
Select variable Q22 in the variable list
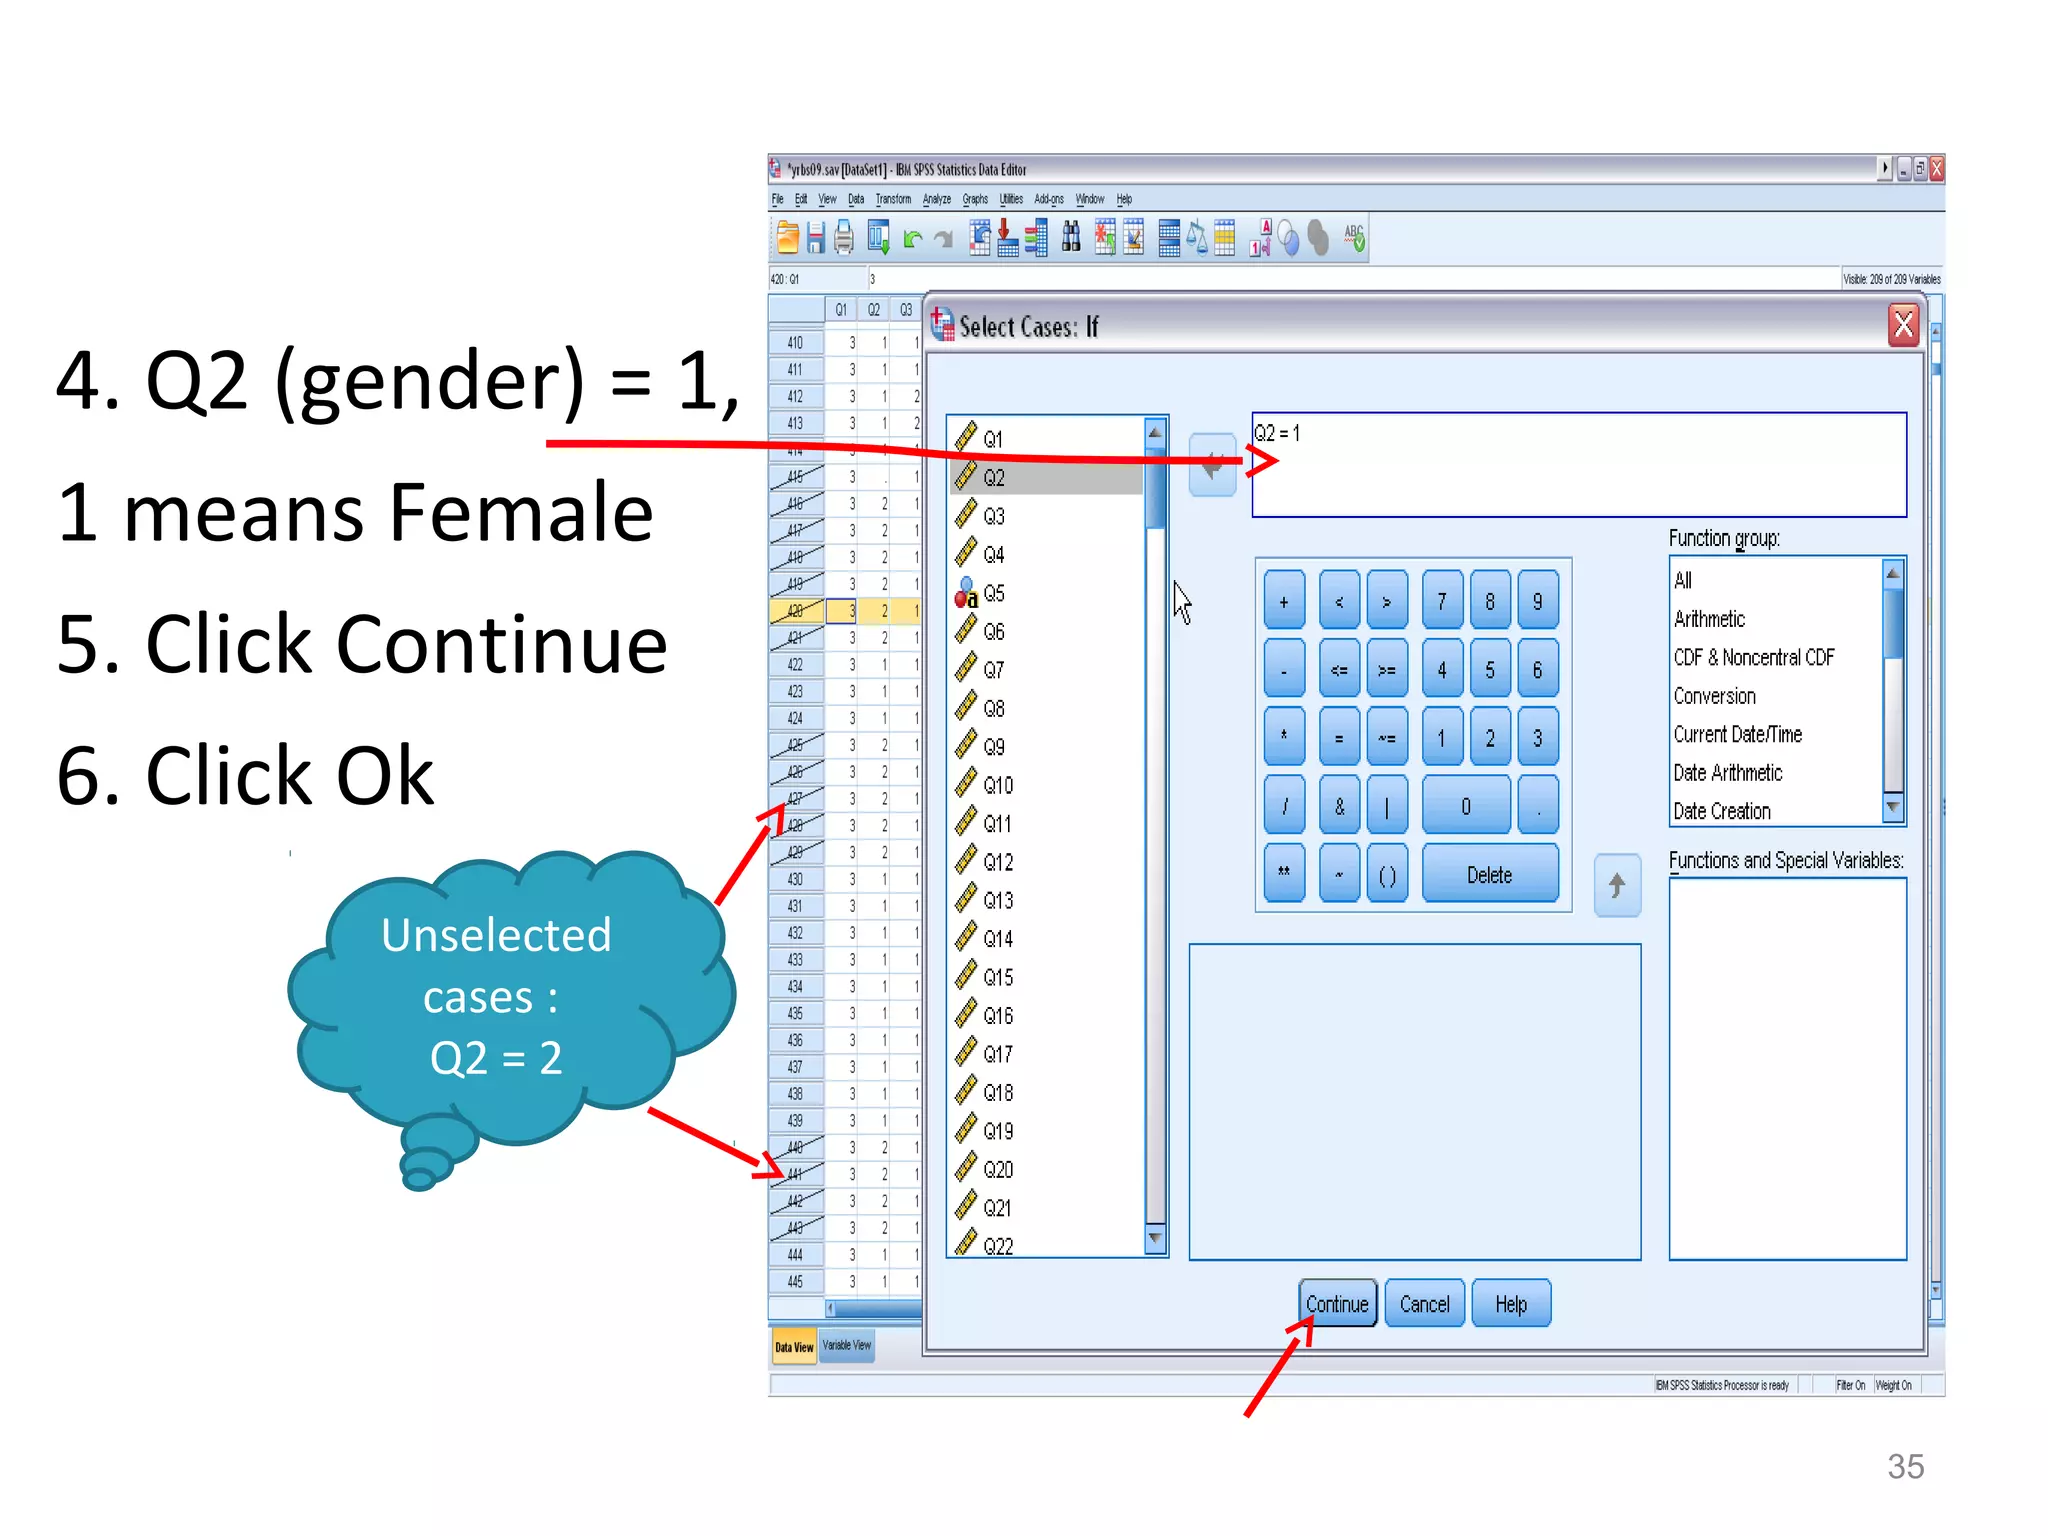click(1046, 1245)
